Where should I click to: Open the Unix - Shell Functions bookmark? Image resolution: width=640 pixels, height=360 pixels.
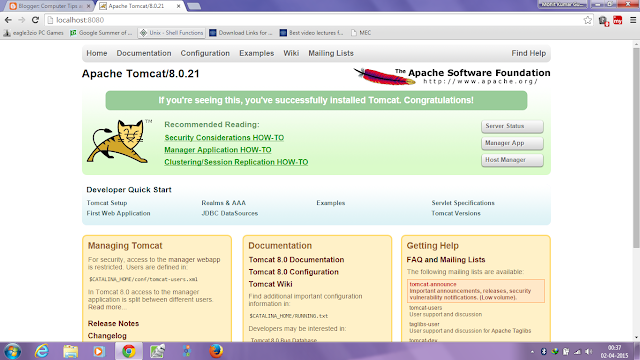click(x=171, y=33)
